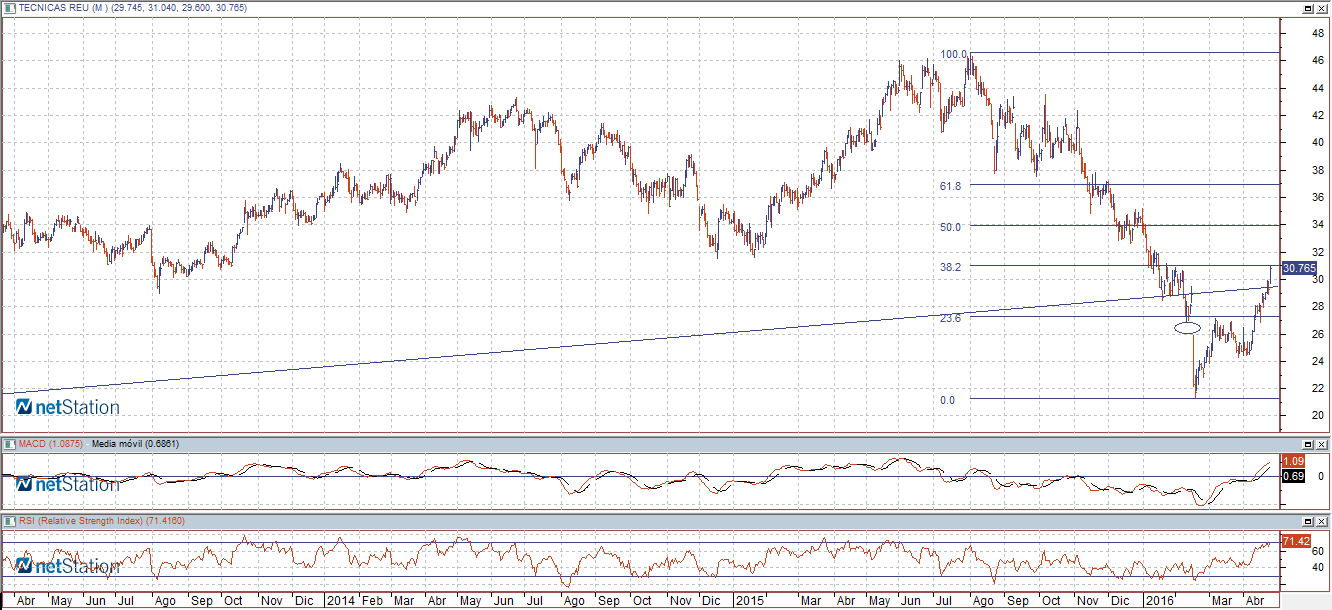
Task: Click the 20 price axis label
Action: pos(1318,415)
